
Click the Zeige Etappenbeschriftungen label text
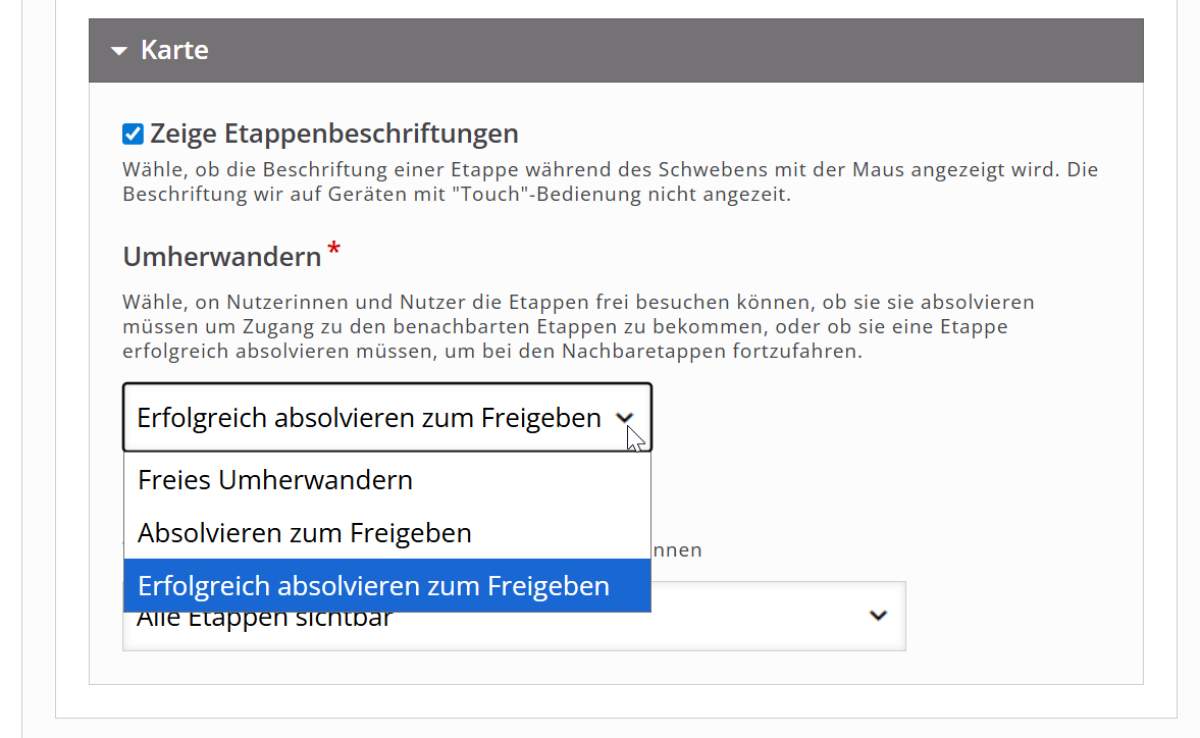click(x=334, y=134)
